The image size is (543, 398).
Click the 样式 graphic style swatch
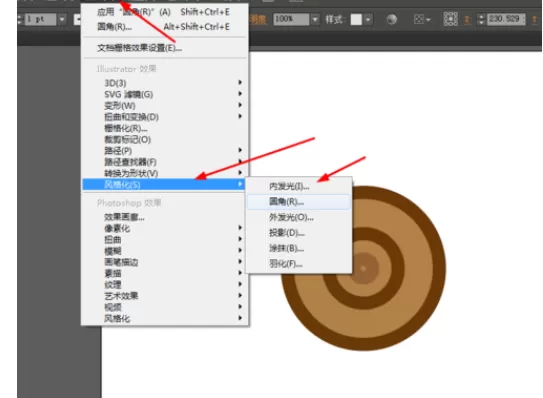coord(356,19)
